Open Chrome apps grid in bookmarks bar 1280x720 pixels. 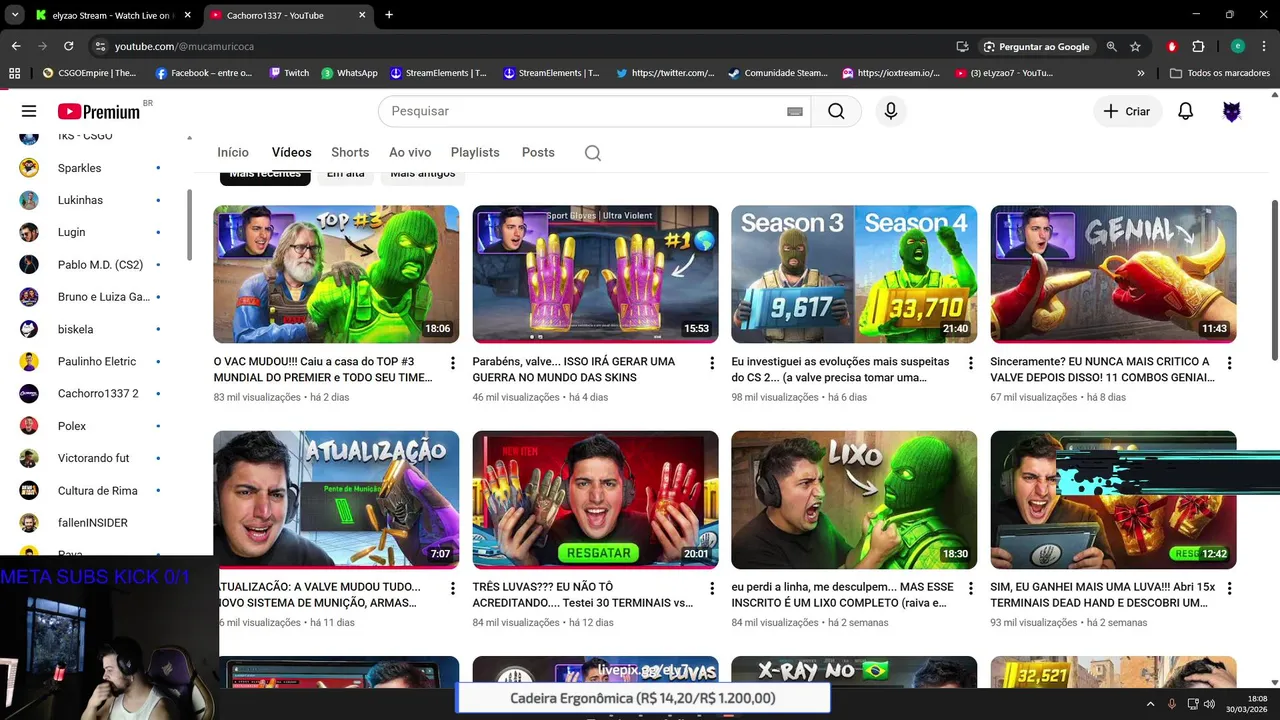click(14, 73)
